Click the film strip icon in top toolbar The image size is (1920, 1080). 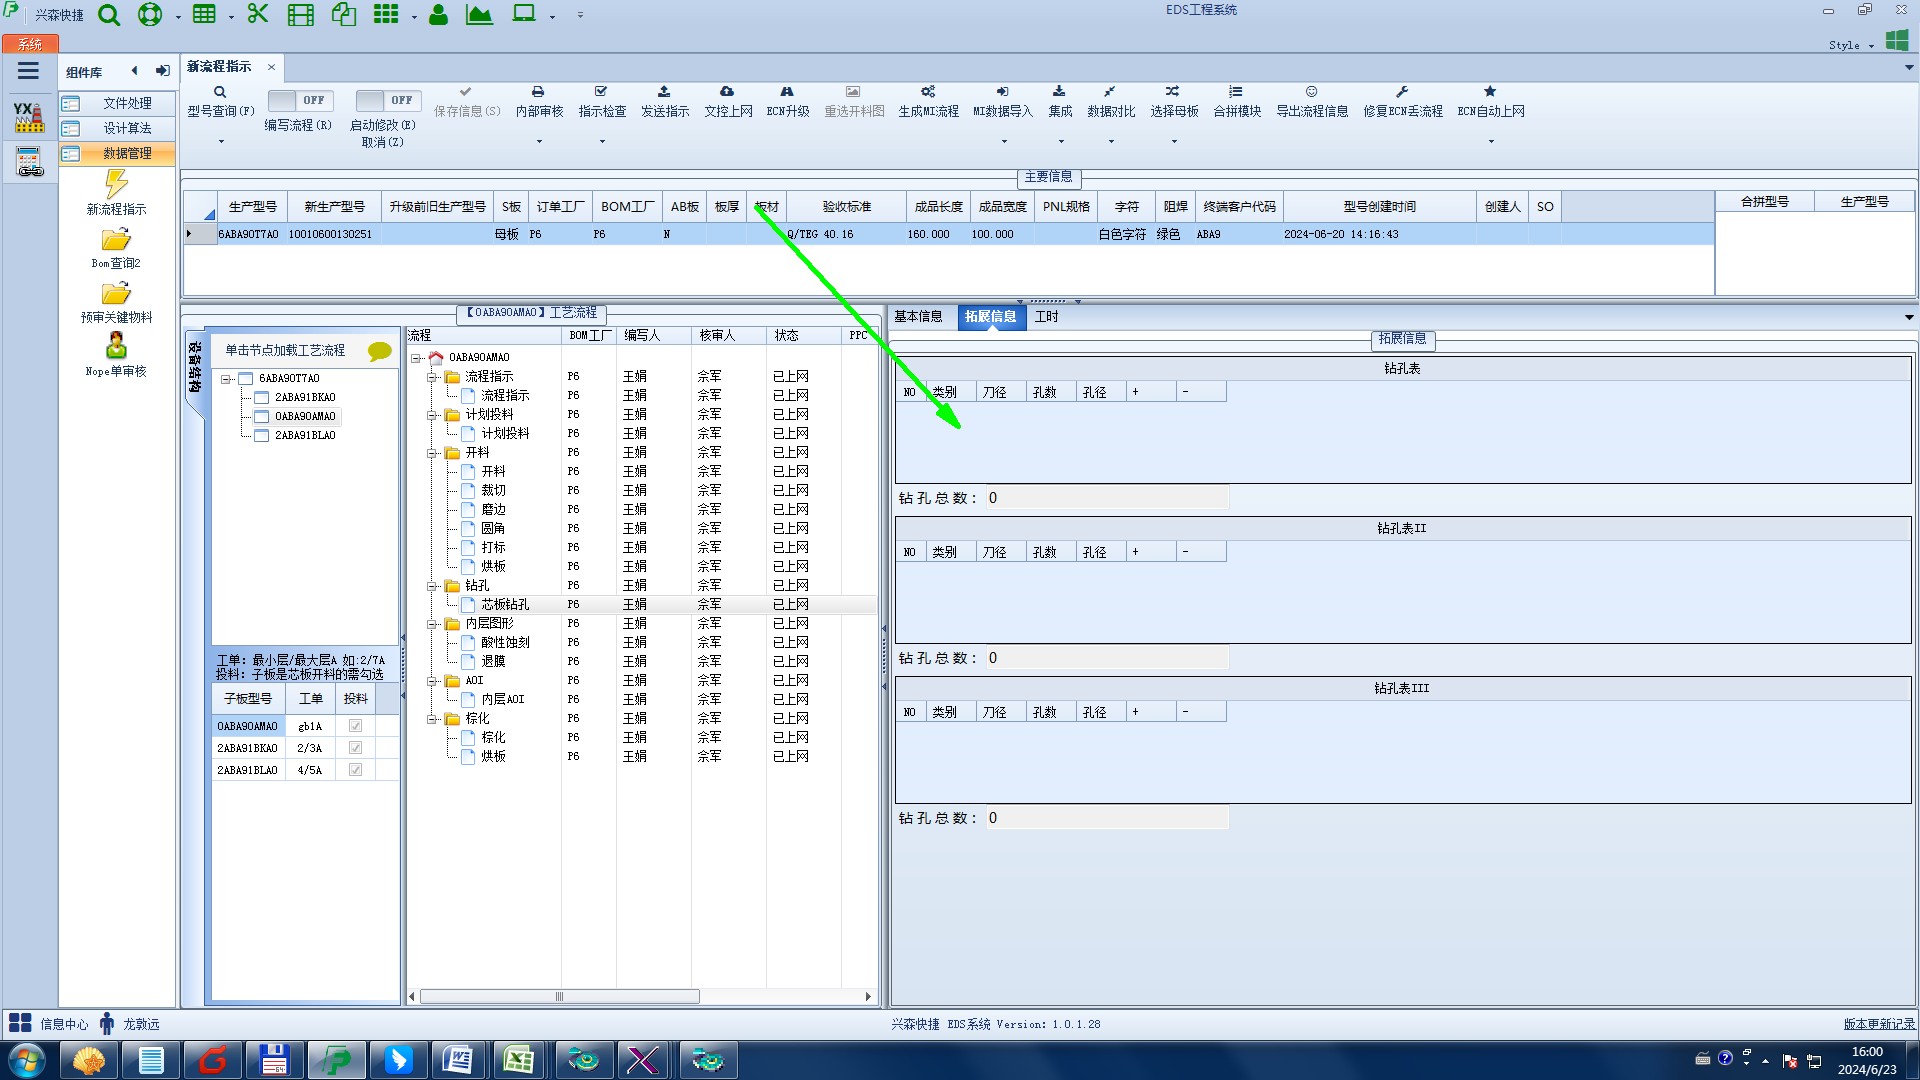tap(301, 15)
